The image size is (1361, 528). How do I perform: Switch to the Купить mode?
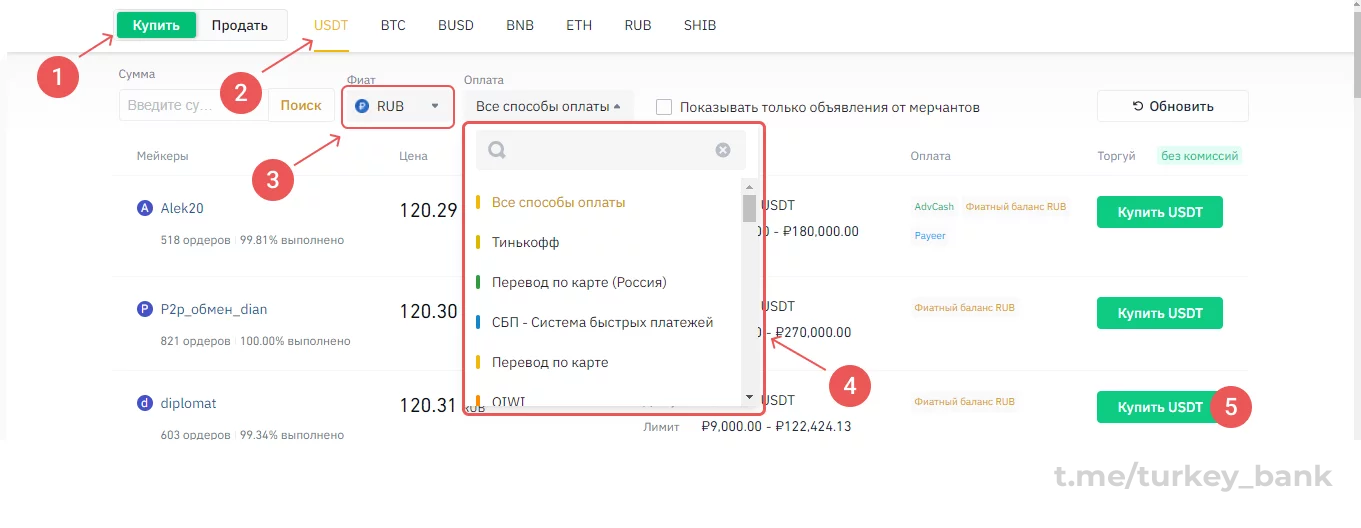156,25
